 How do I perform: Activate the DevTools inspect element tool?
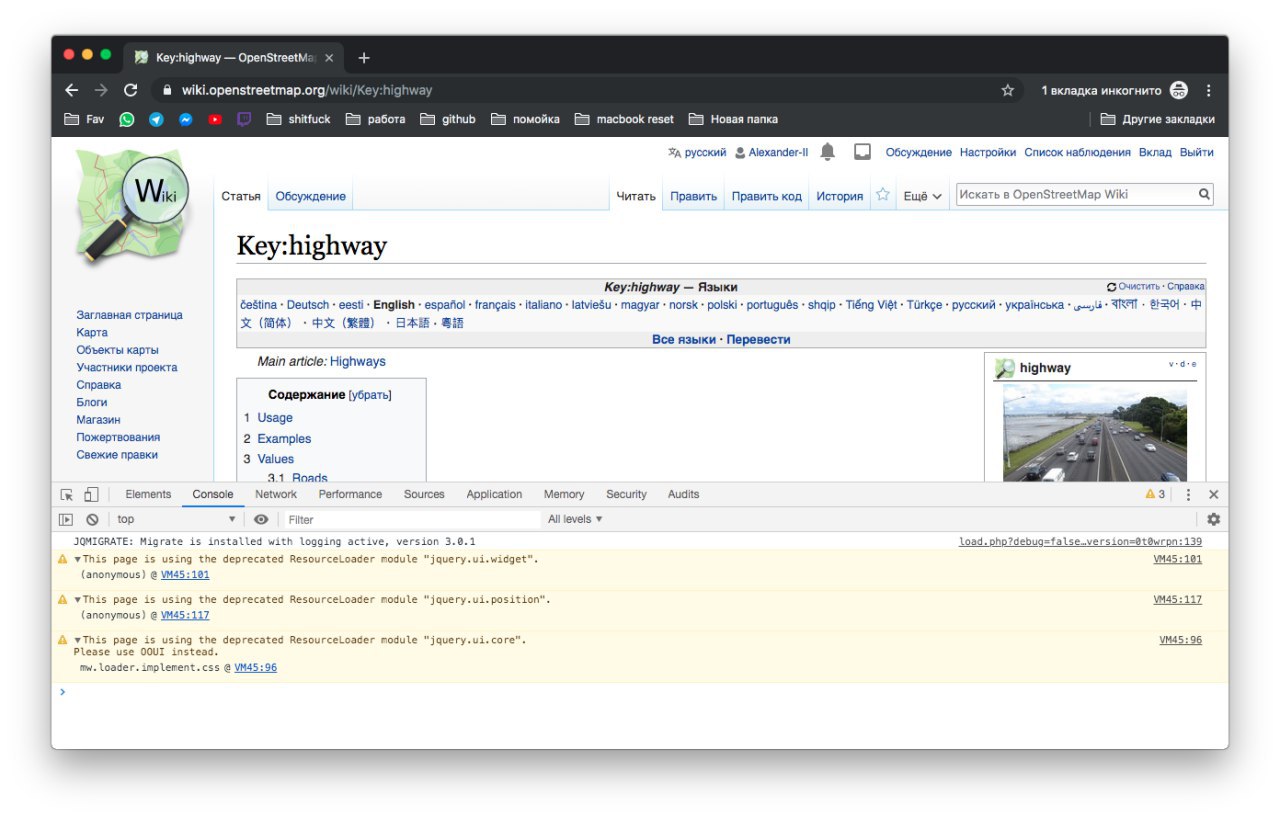coord(67,494)
